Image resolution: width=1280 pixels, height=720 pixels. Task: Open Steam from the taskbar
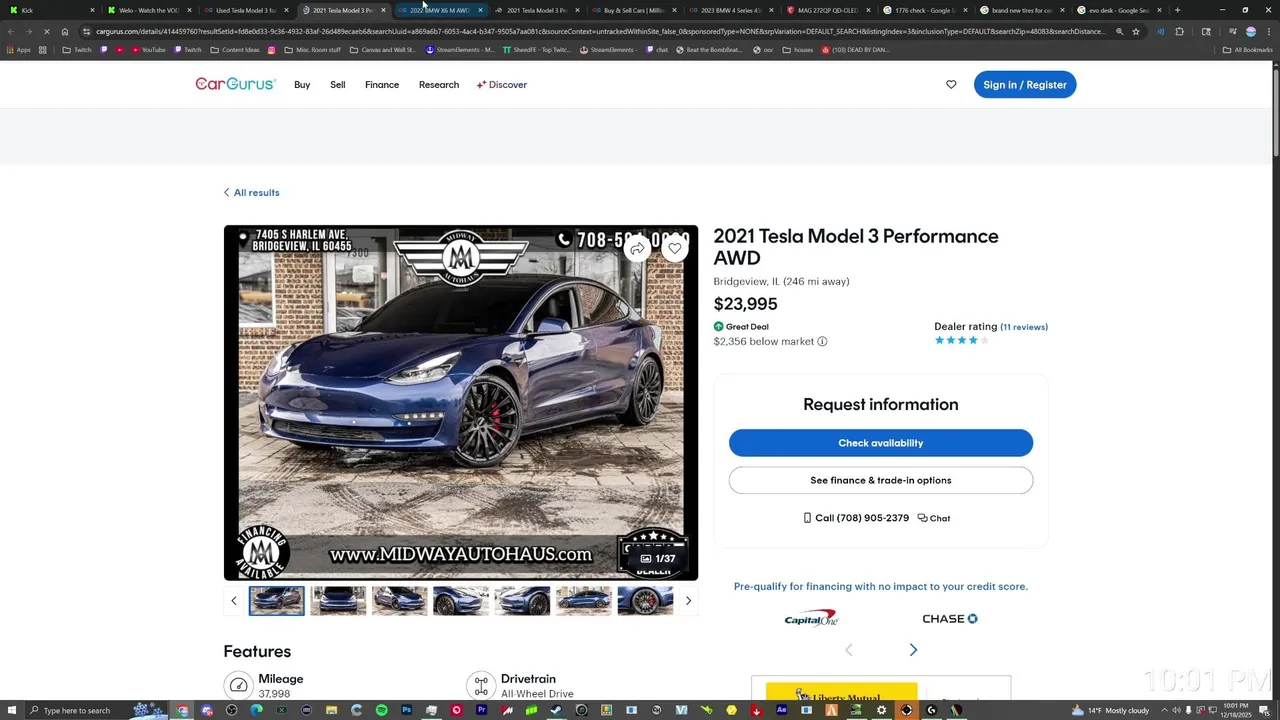point(556,710)
